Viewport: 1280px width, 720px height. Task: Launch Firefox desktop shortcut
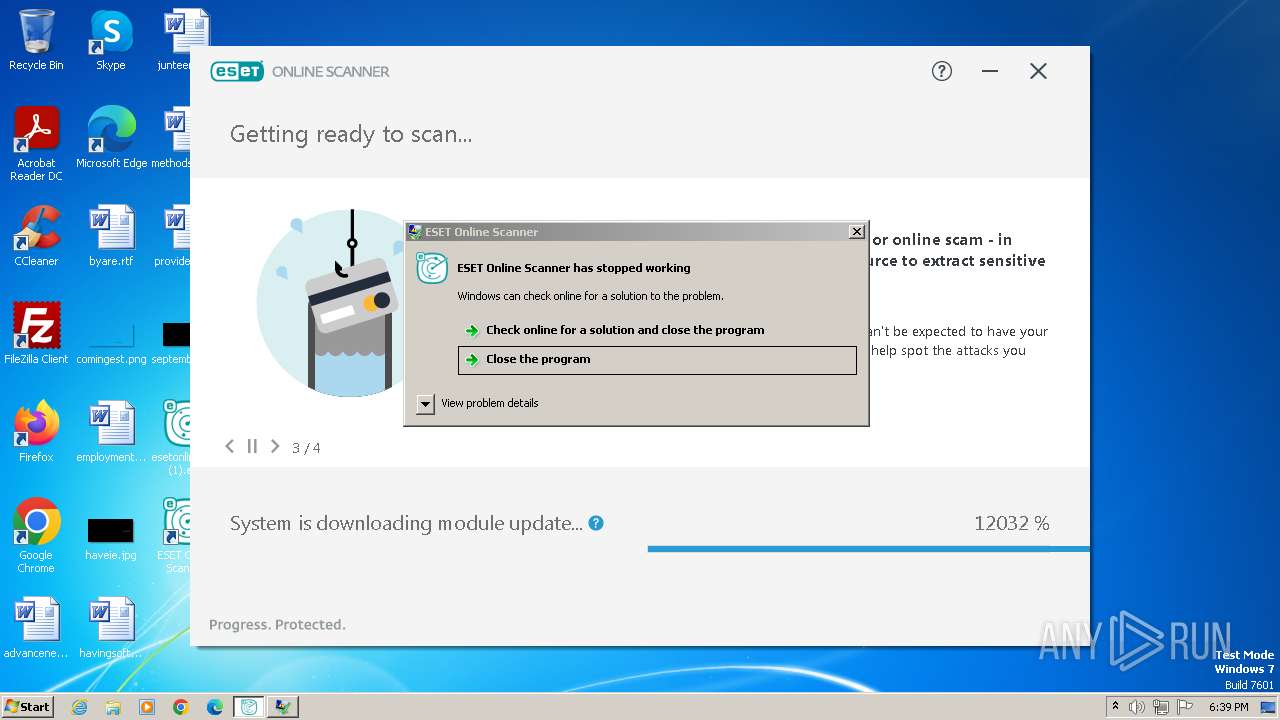coord(36,432)
